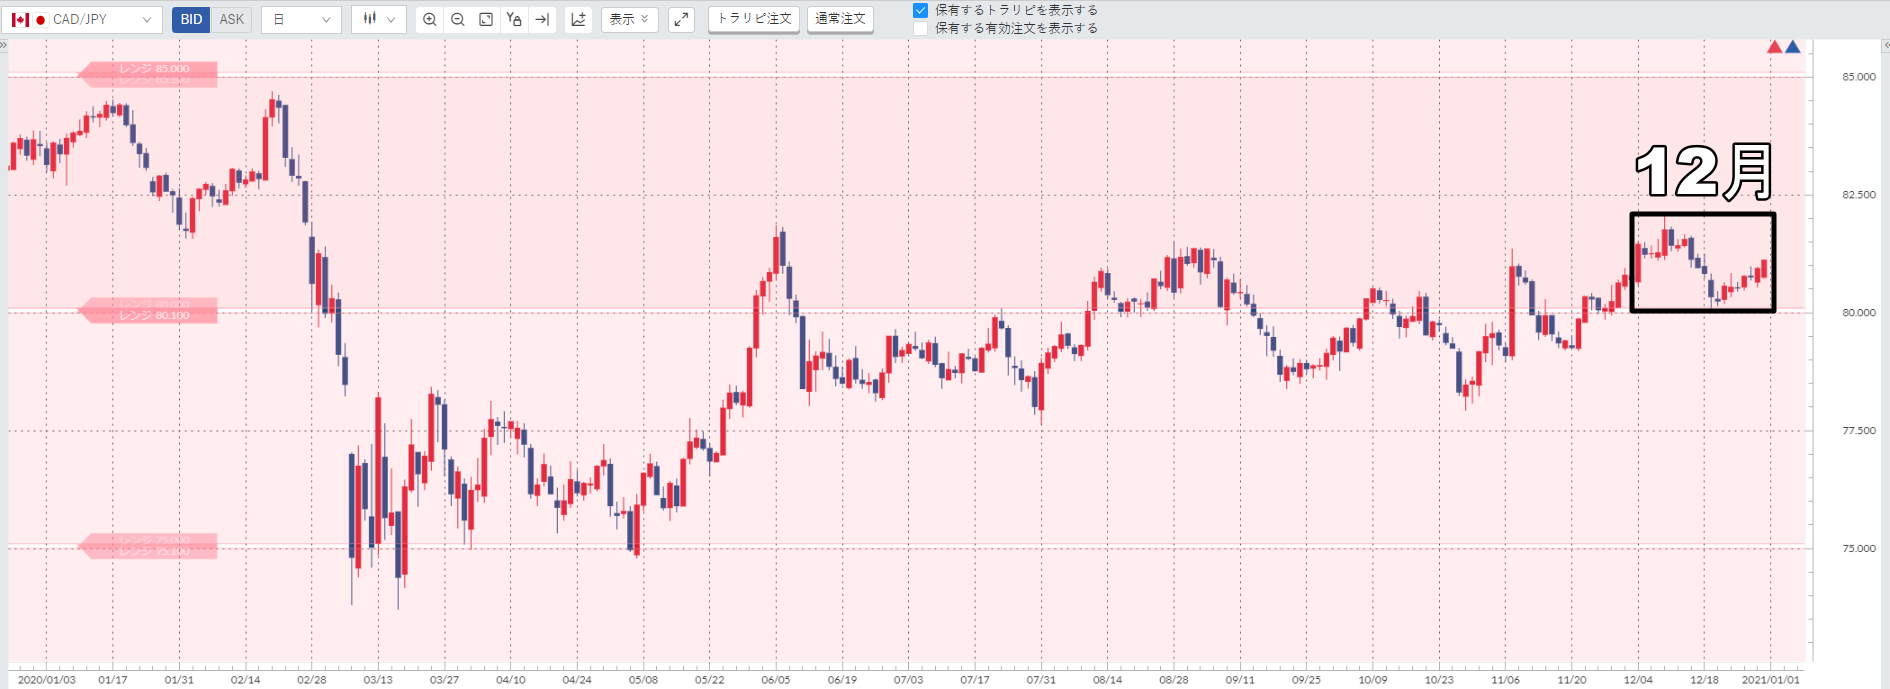The height and width of the screenshot is (689, 1890).
Task: Open the 日 timeframe dropdown
Action: point(301,19)
